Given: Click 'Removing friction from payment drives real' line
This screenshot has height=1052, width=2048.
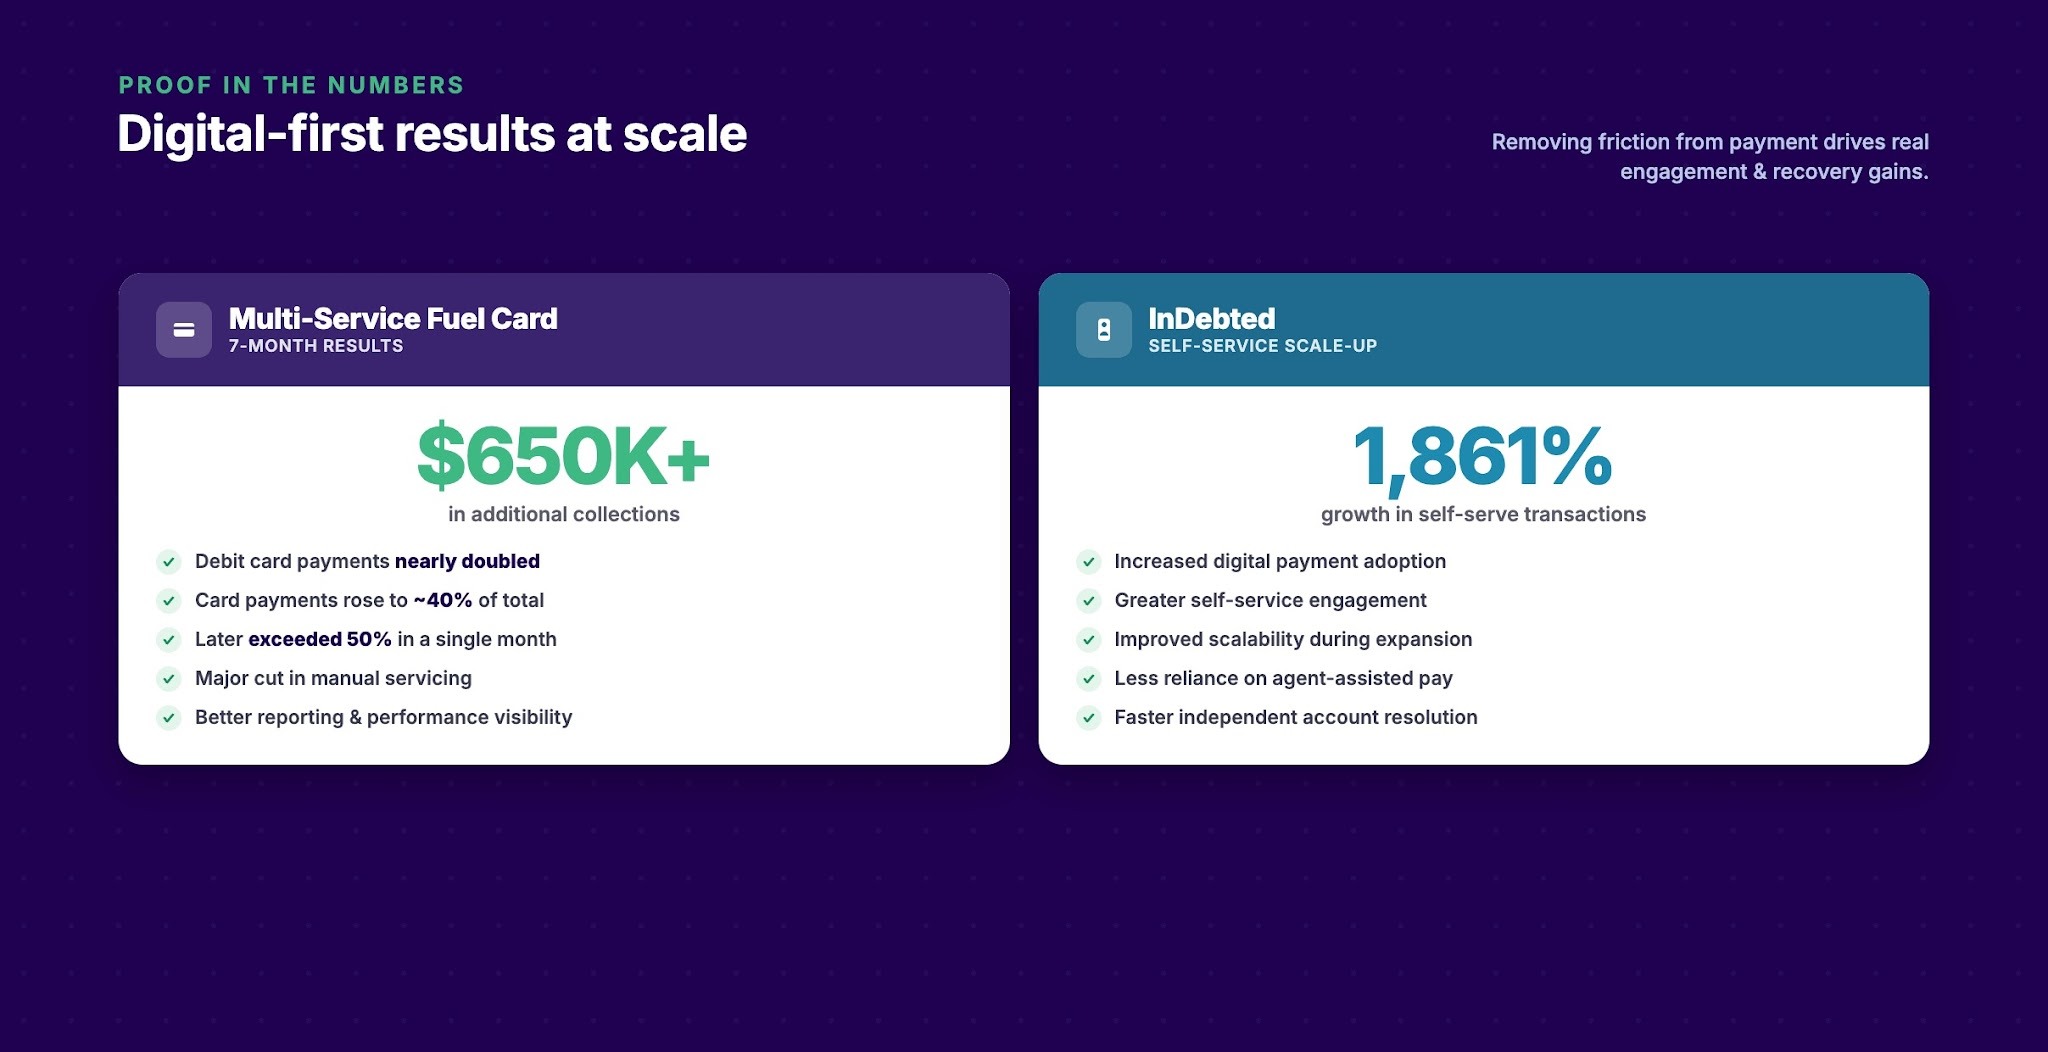Looking at the screenshot, I should click(x=1710, y=142).
